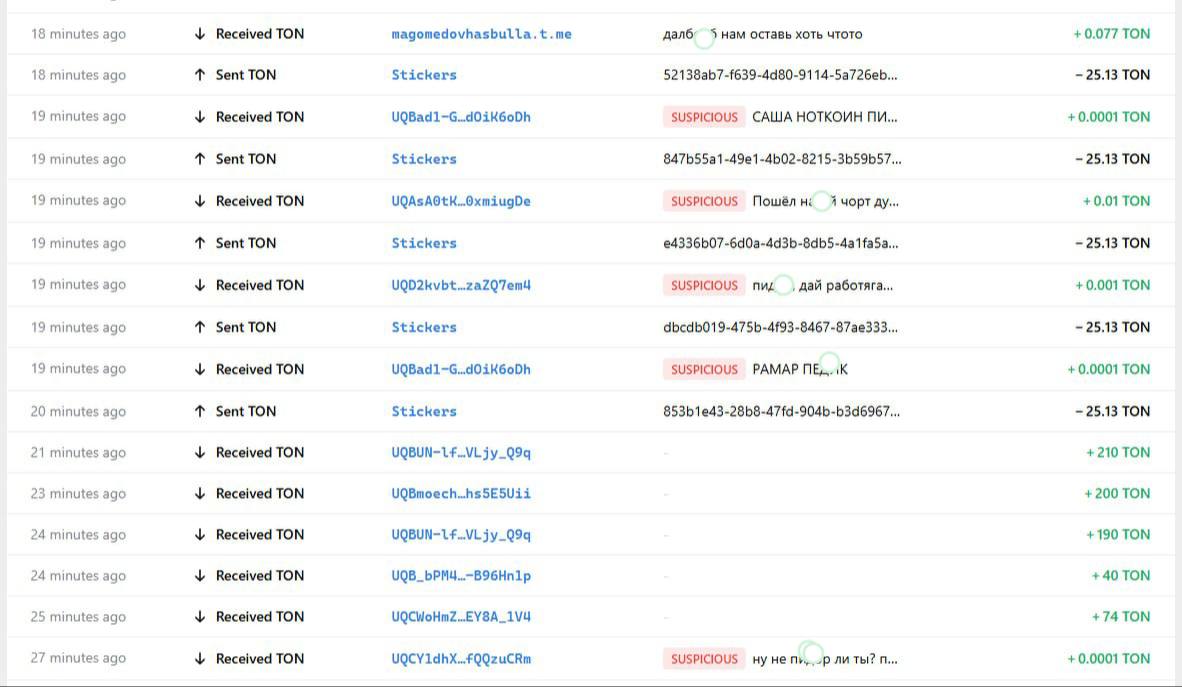Image resolution: width=1182 pixels, height=687 pixels.
Task: Open the UQCY1dhX...fQQzuCRm sender address
Action: coord(461,658)
